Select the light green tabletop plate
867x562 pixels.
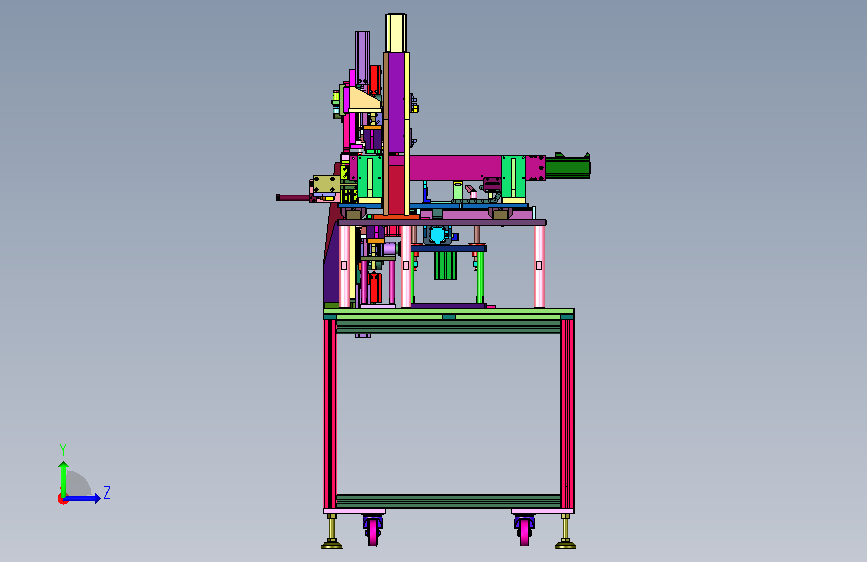[448, 312]
